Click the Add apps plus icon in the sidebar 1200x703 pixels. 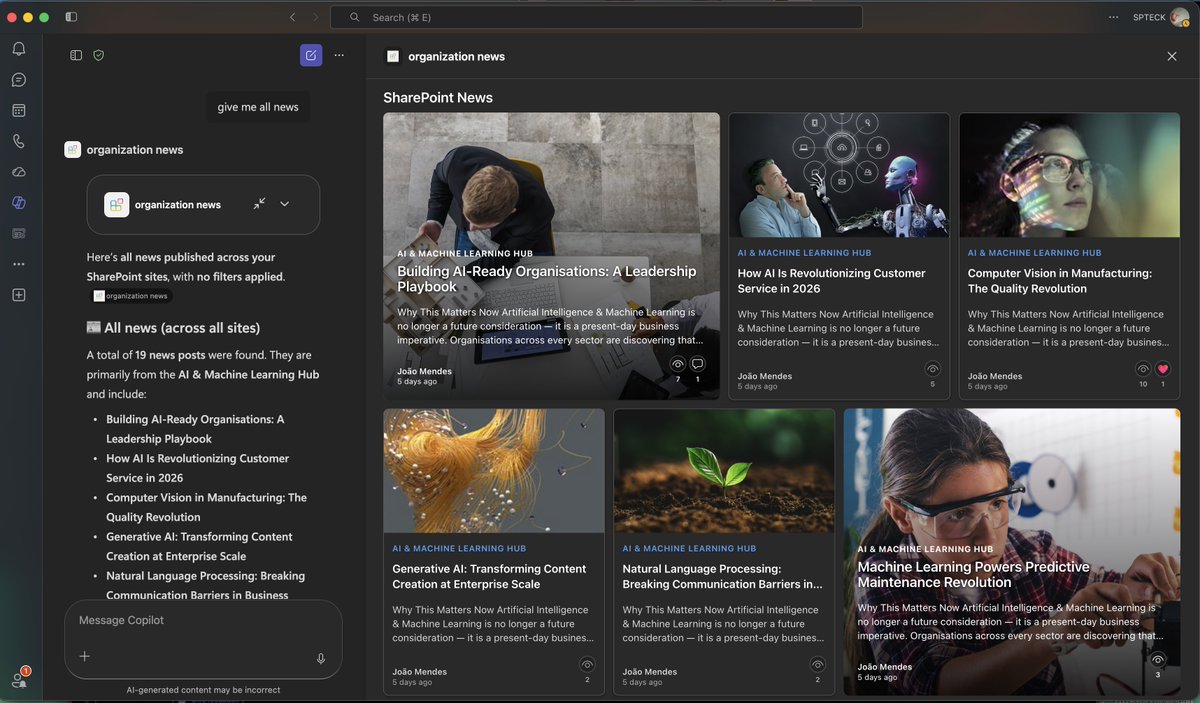tap(18, 295)
